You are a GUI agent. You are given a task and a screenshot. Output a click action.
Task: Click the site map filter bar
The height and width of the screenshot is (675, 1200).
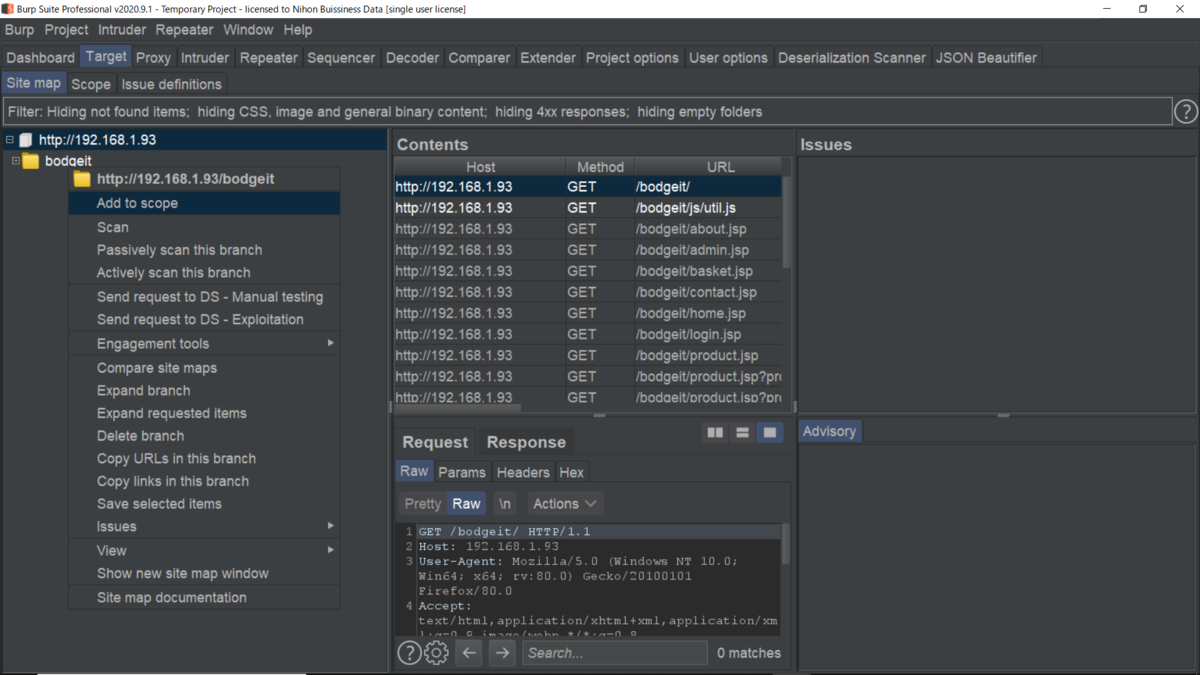click(587, 112)
